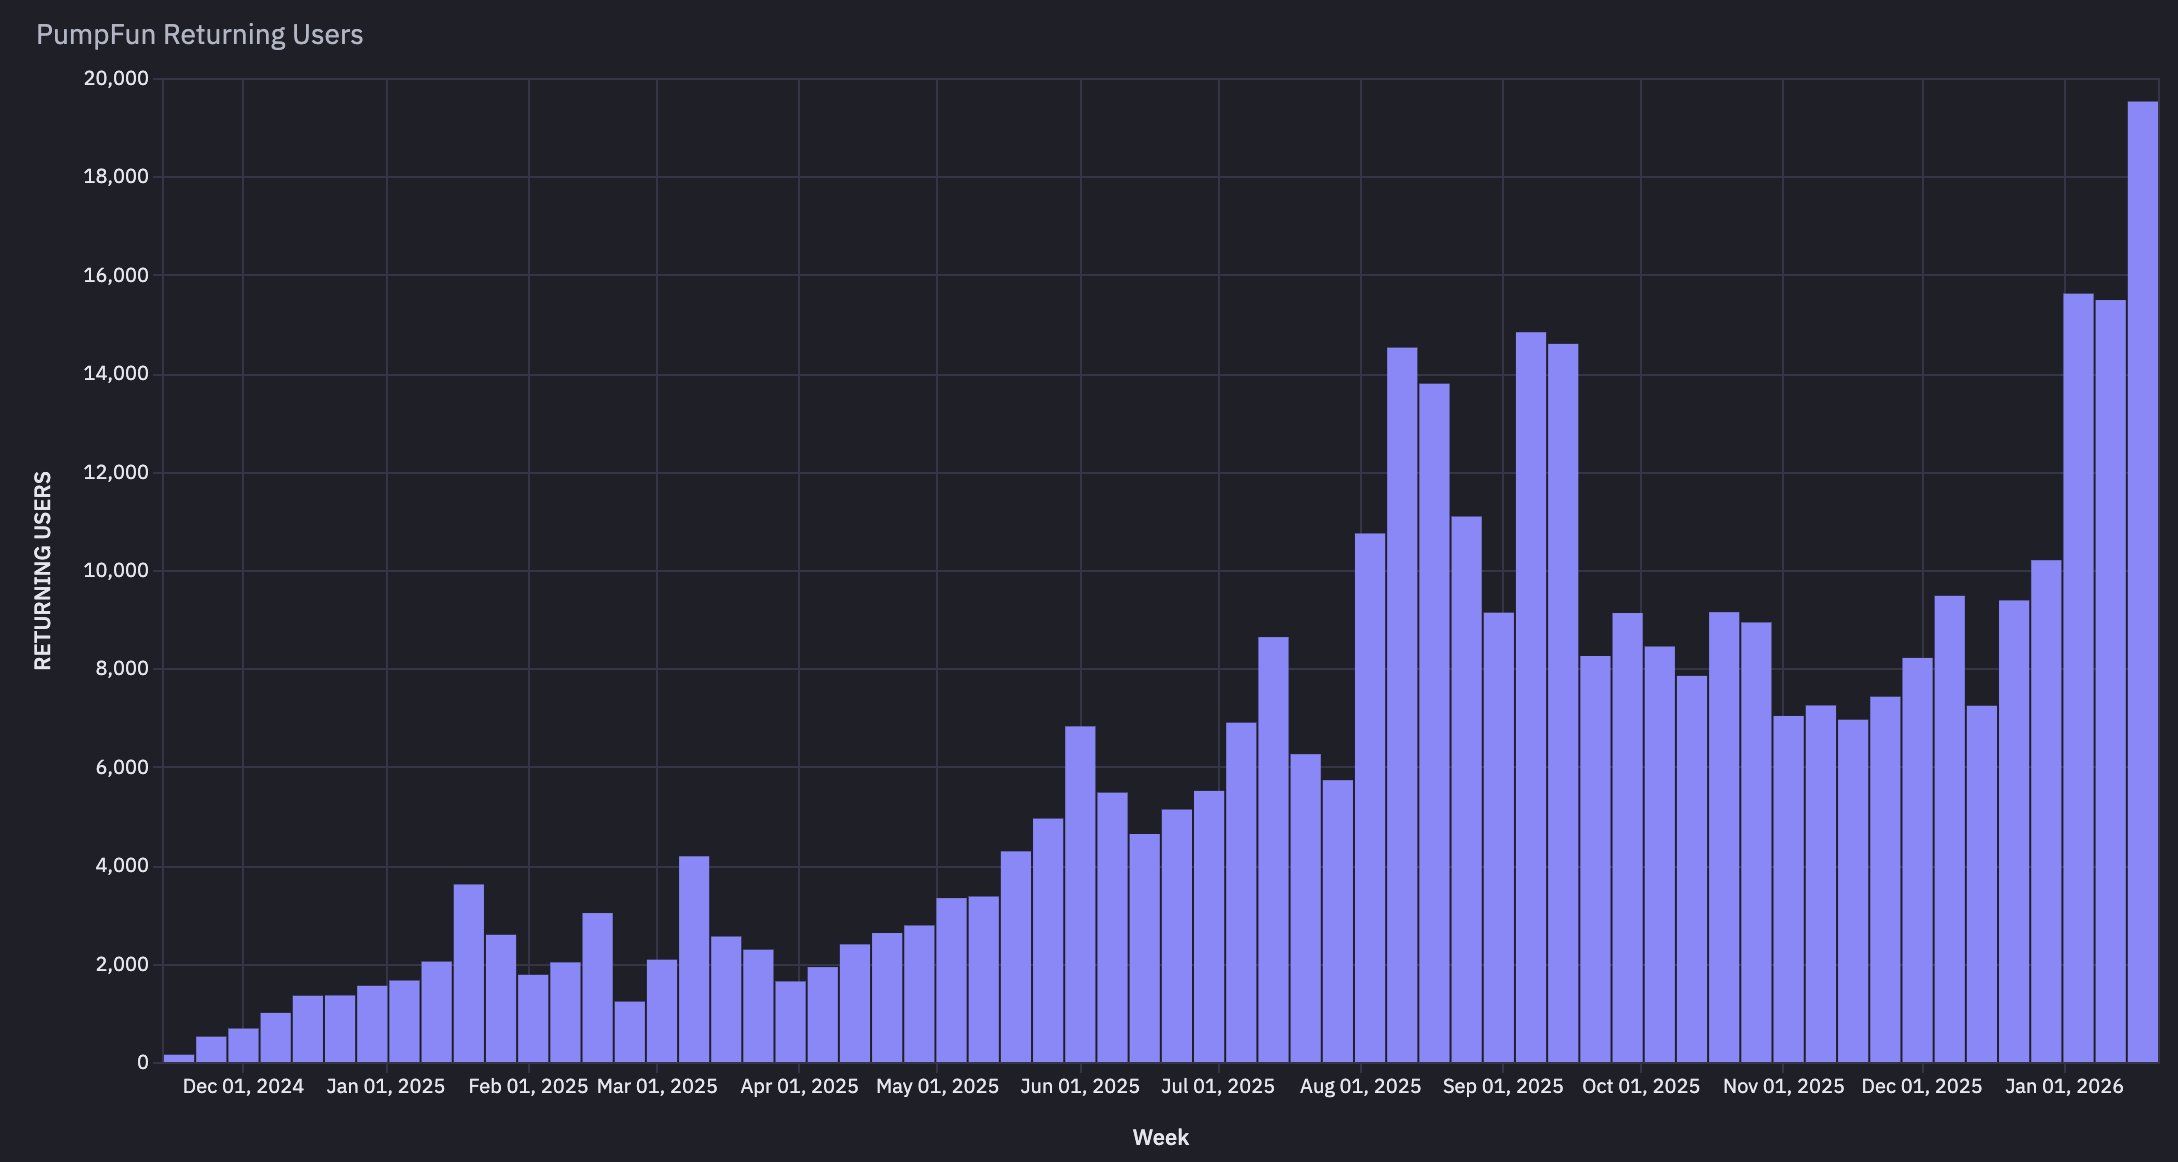Click the chart title PumpFun Returning Users
Screen dimensions: 2178x1162
click(200, 33)
